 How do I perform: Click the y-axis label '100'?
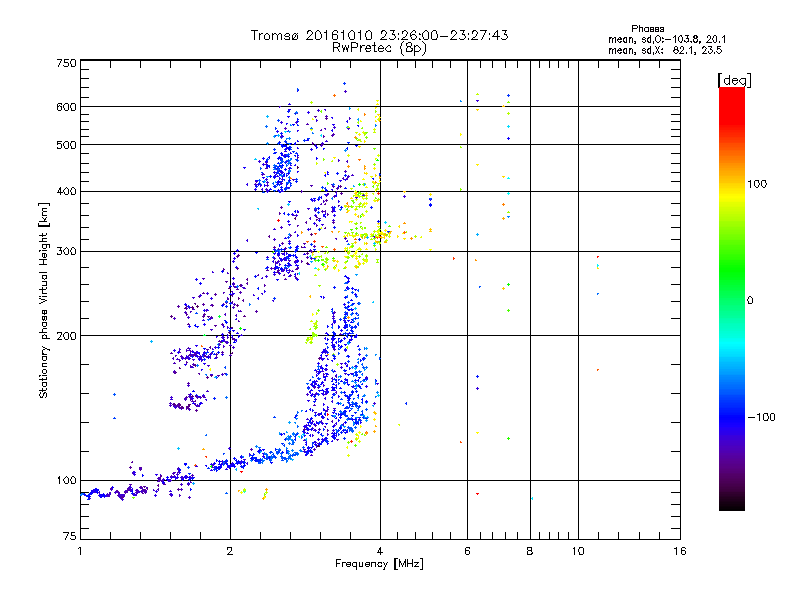pyautogui.click(x=66, y=480)
